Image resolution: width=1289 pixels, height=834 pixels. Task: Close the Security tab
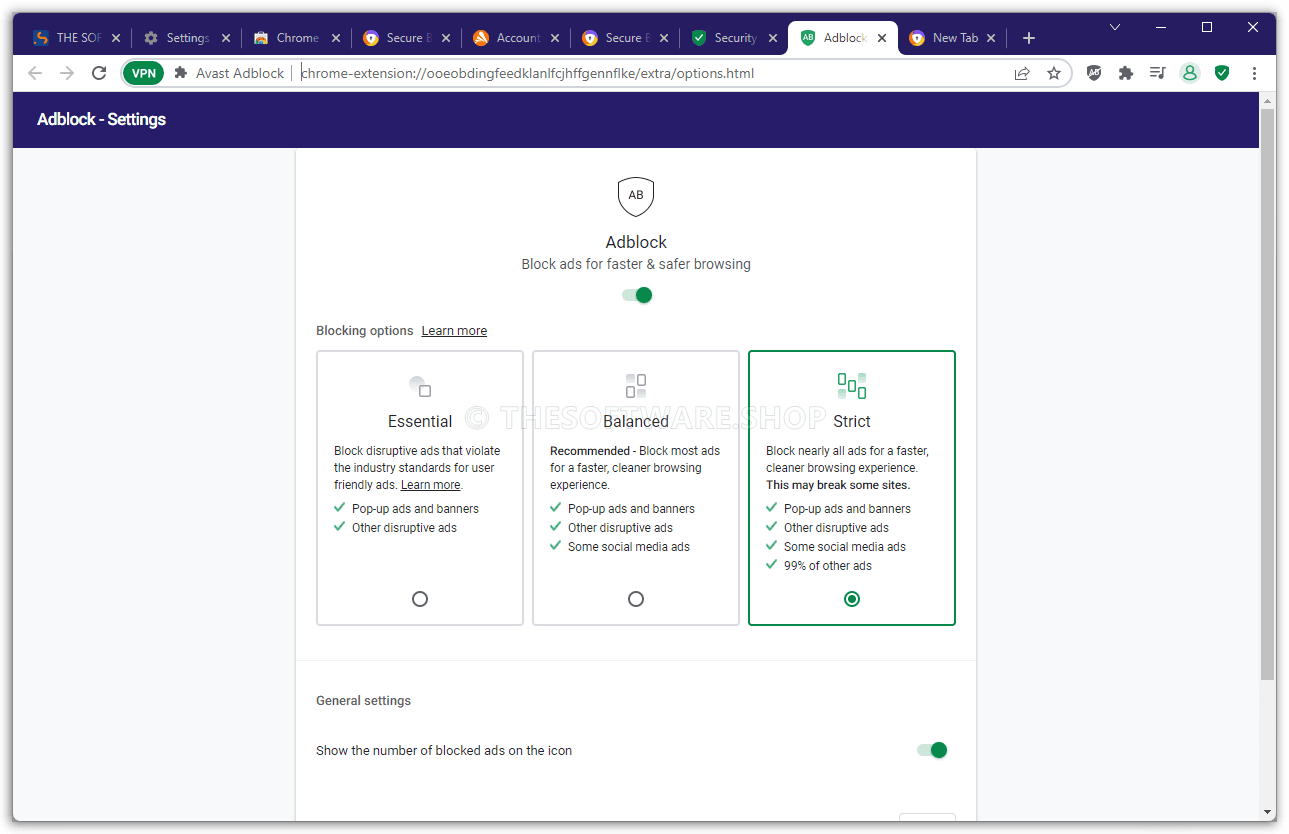(x=772, y=38)
